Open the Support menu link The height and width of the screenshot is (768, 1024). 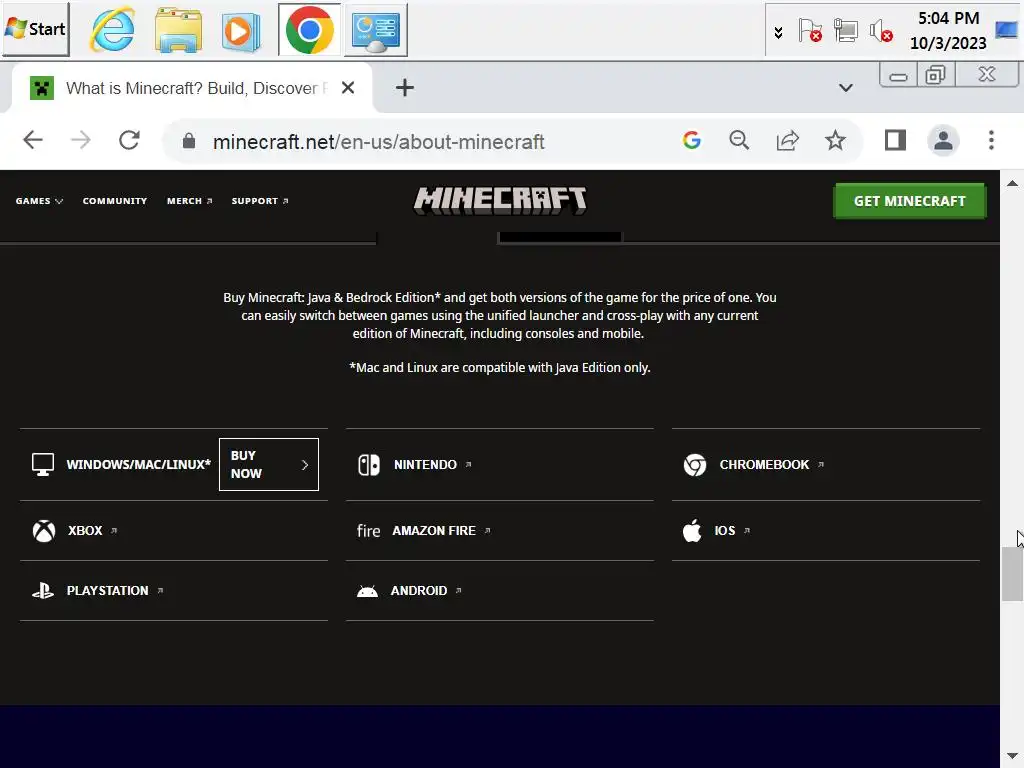point(260,201)
